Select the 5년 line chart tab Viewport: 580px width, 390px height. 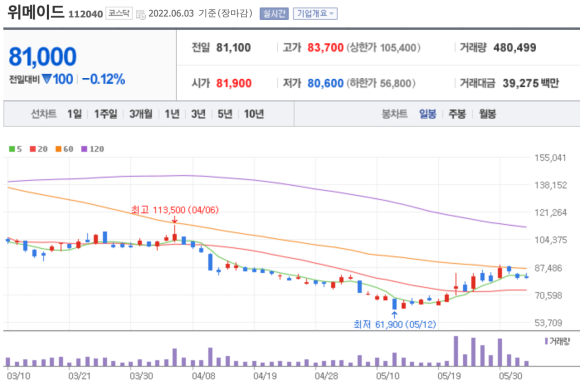pyautogui.click(x=225, y=114)
